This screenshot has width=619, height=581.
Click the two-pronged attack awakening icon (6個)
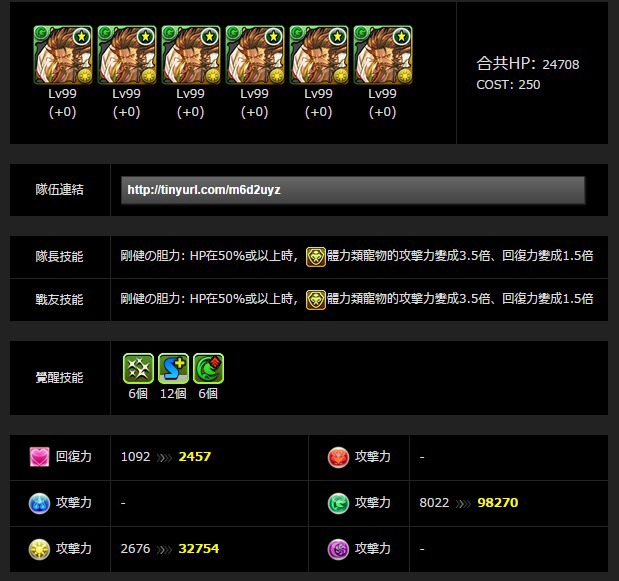coord(138,368)
